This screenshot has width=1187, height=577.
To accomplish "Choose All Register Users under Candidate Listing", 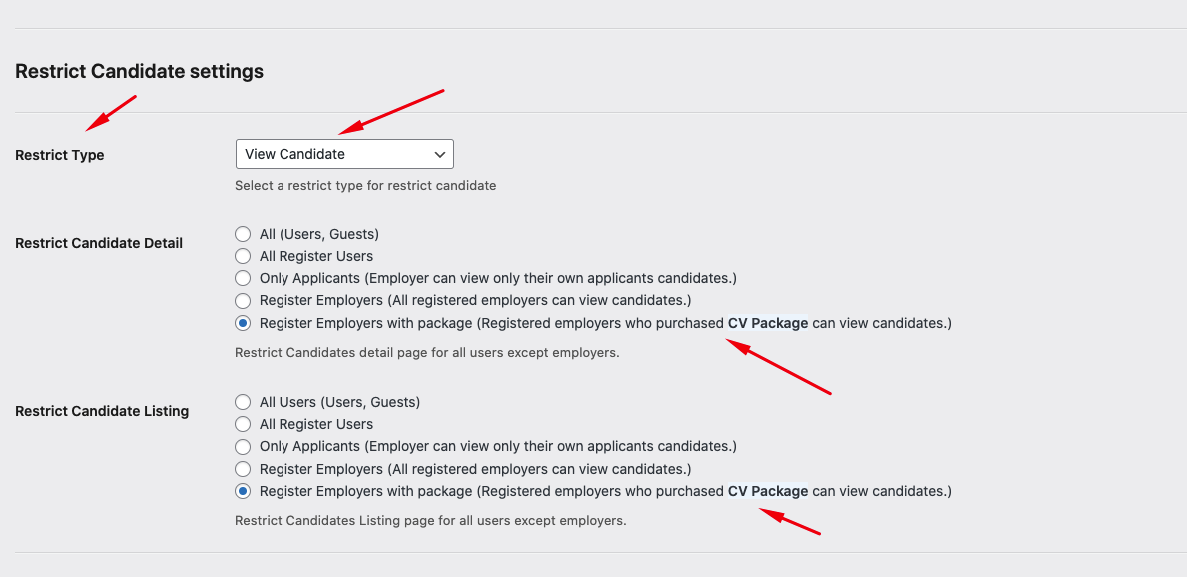I will pos(243,424).
